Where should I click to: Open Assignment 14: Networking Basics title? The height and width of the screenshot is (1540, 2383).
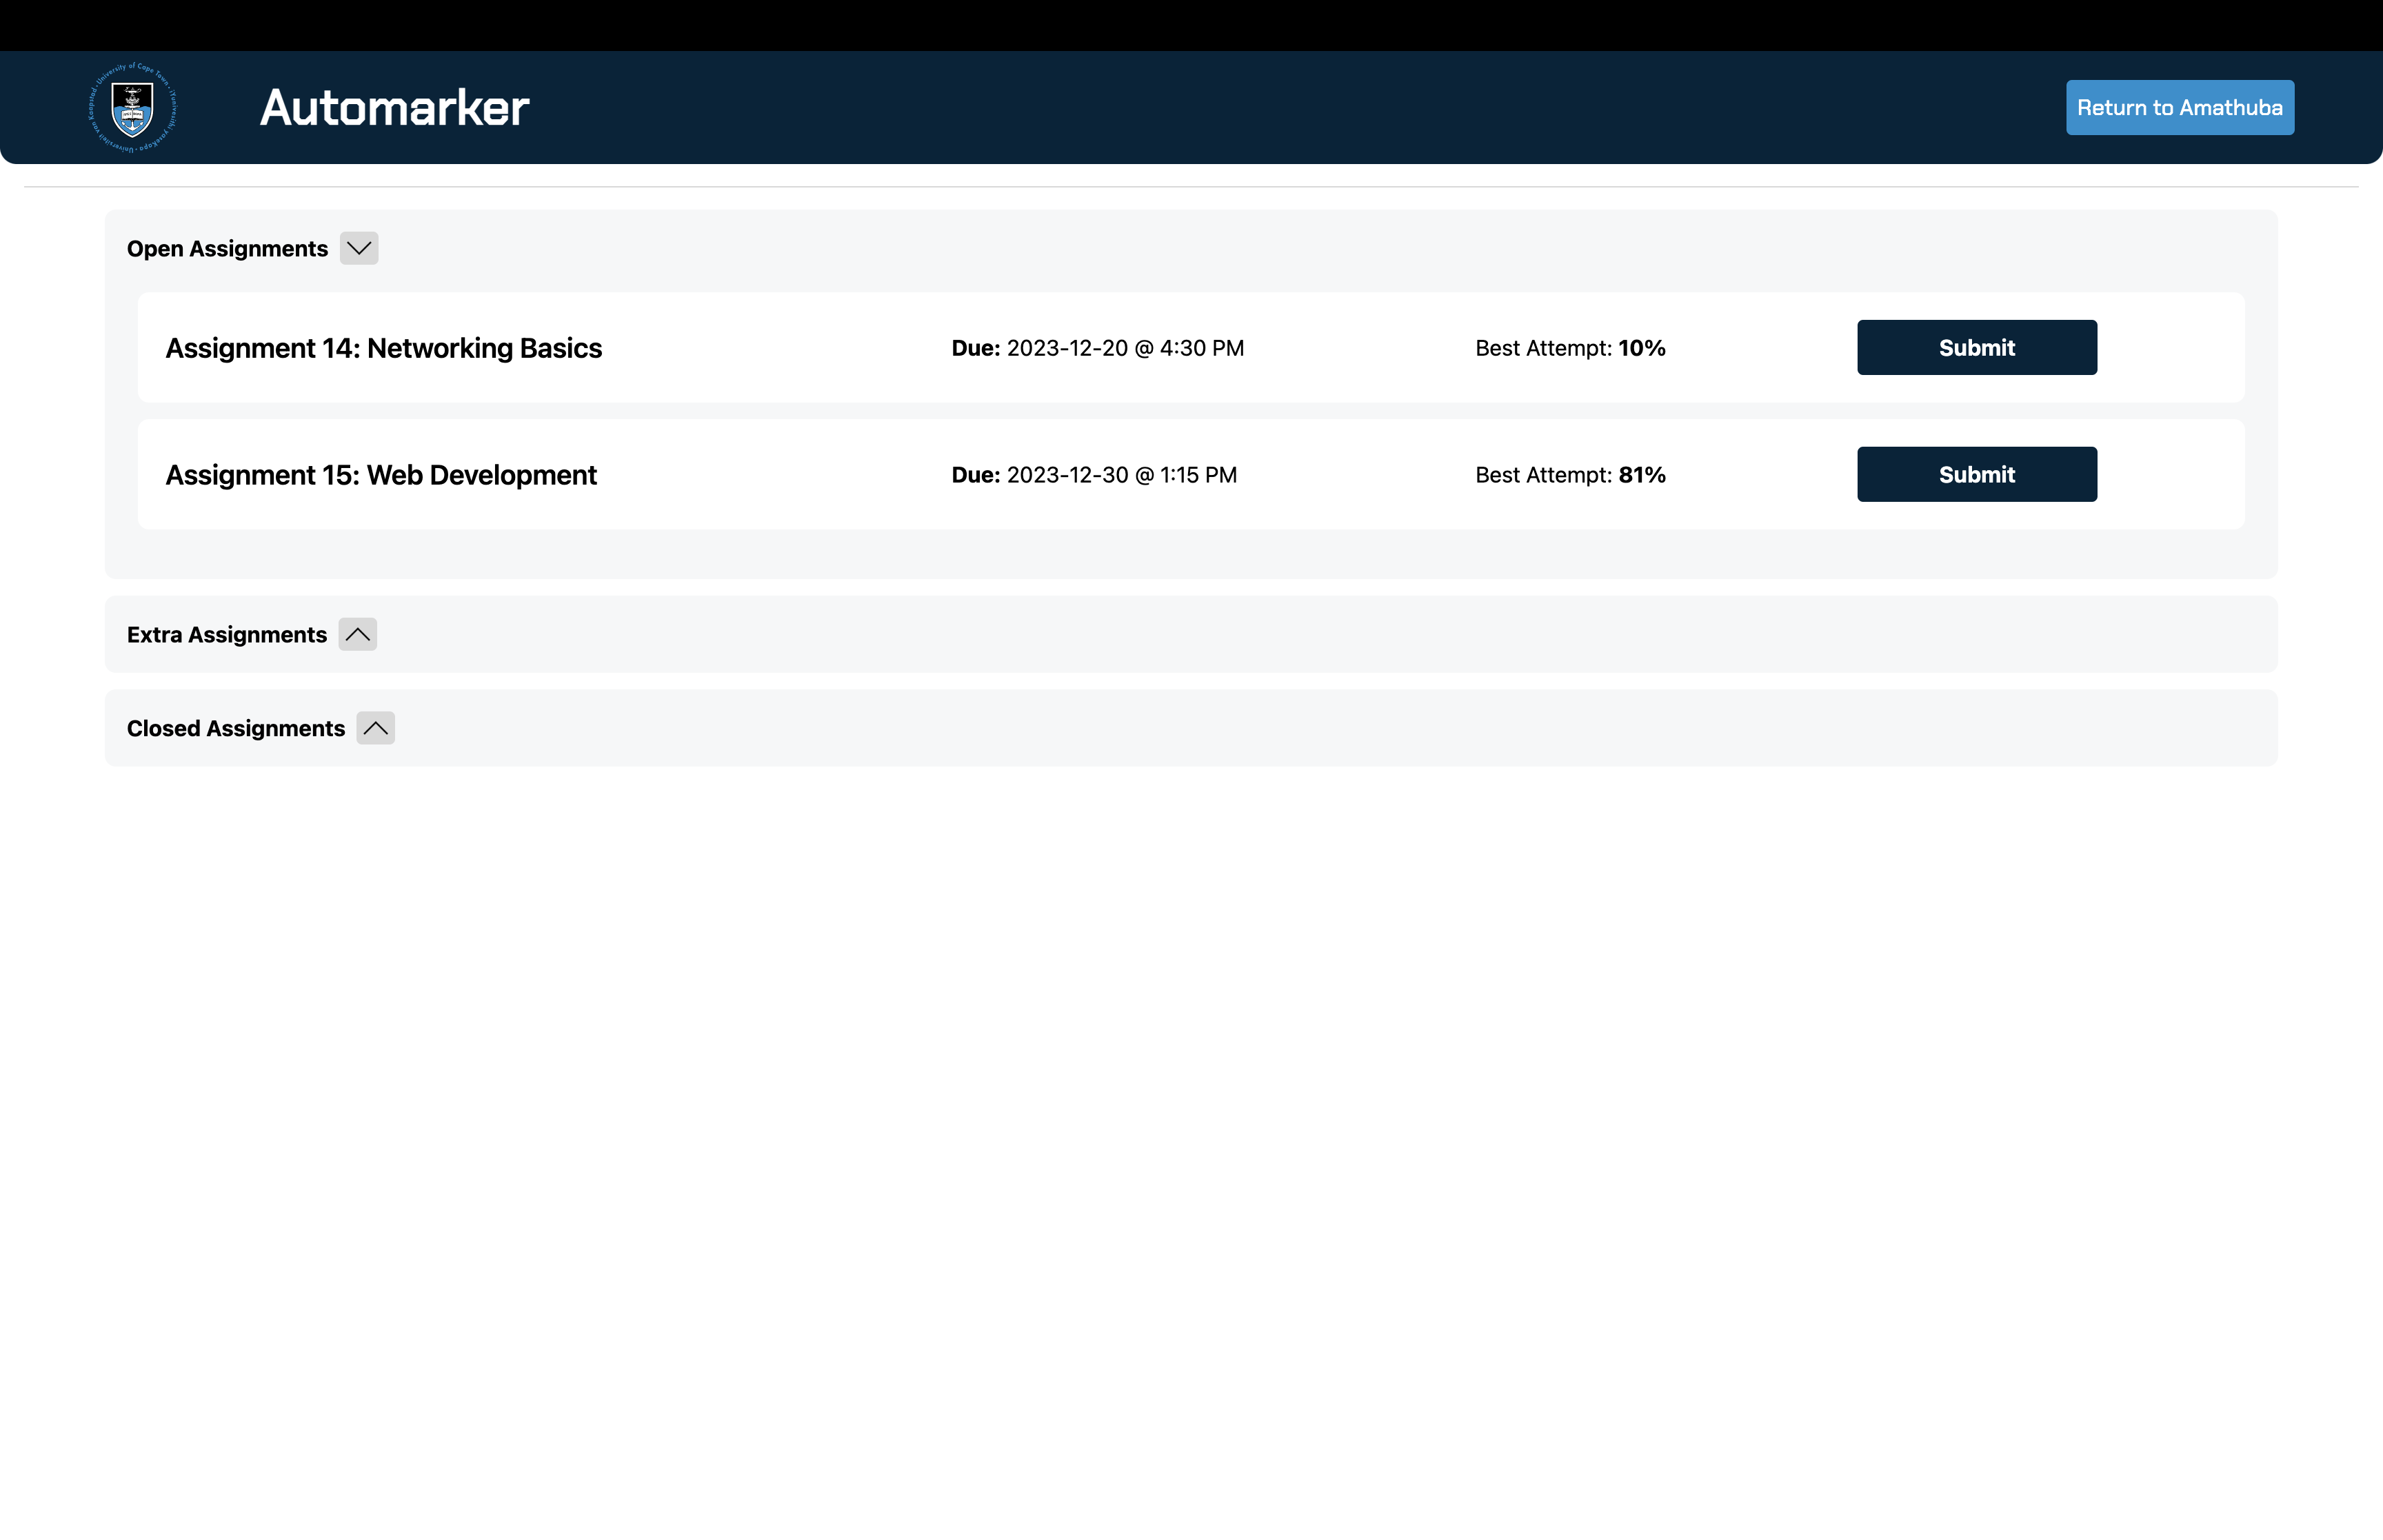pos(383,348)
